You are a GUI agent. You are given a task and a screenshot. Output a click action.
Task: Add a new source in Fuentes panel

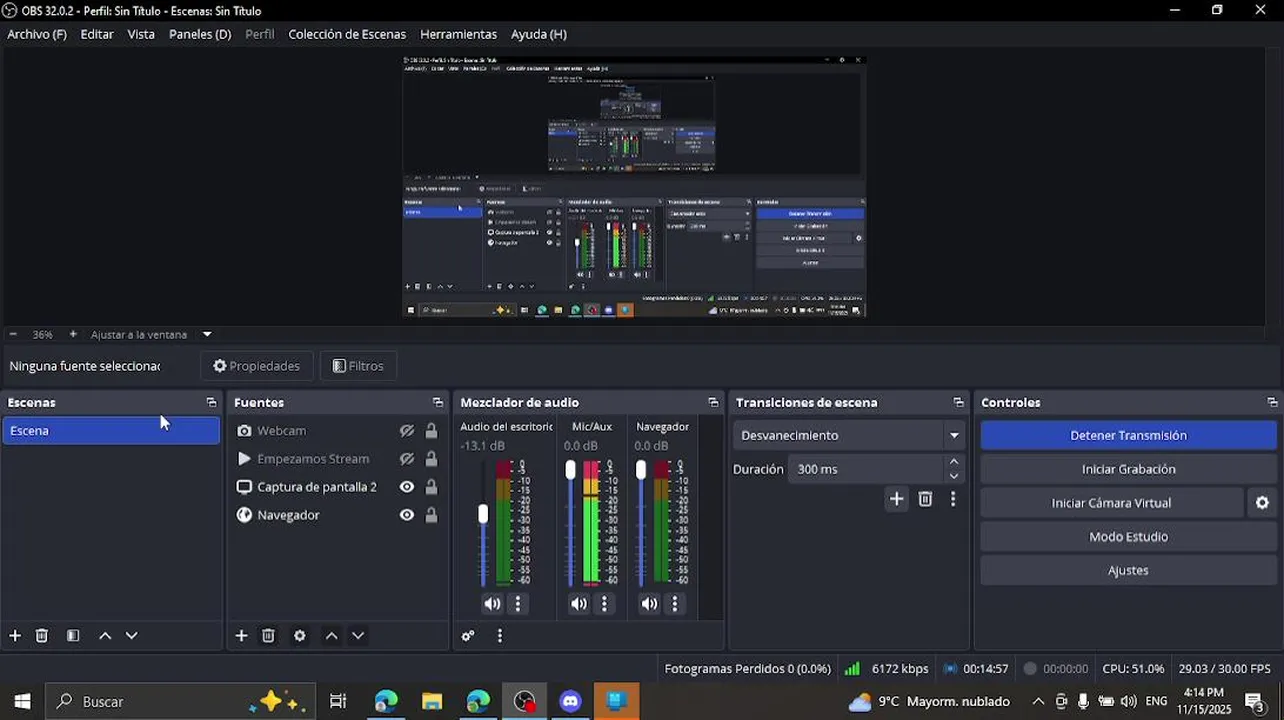coord(241,636)
